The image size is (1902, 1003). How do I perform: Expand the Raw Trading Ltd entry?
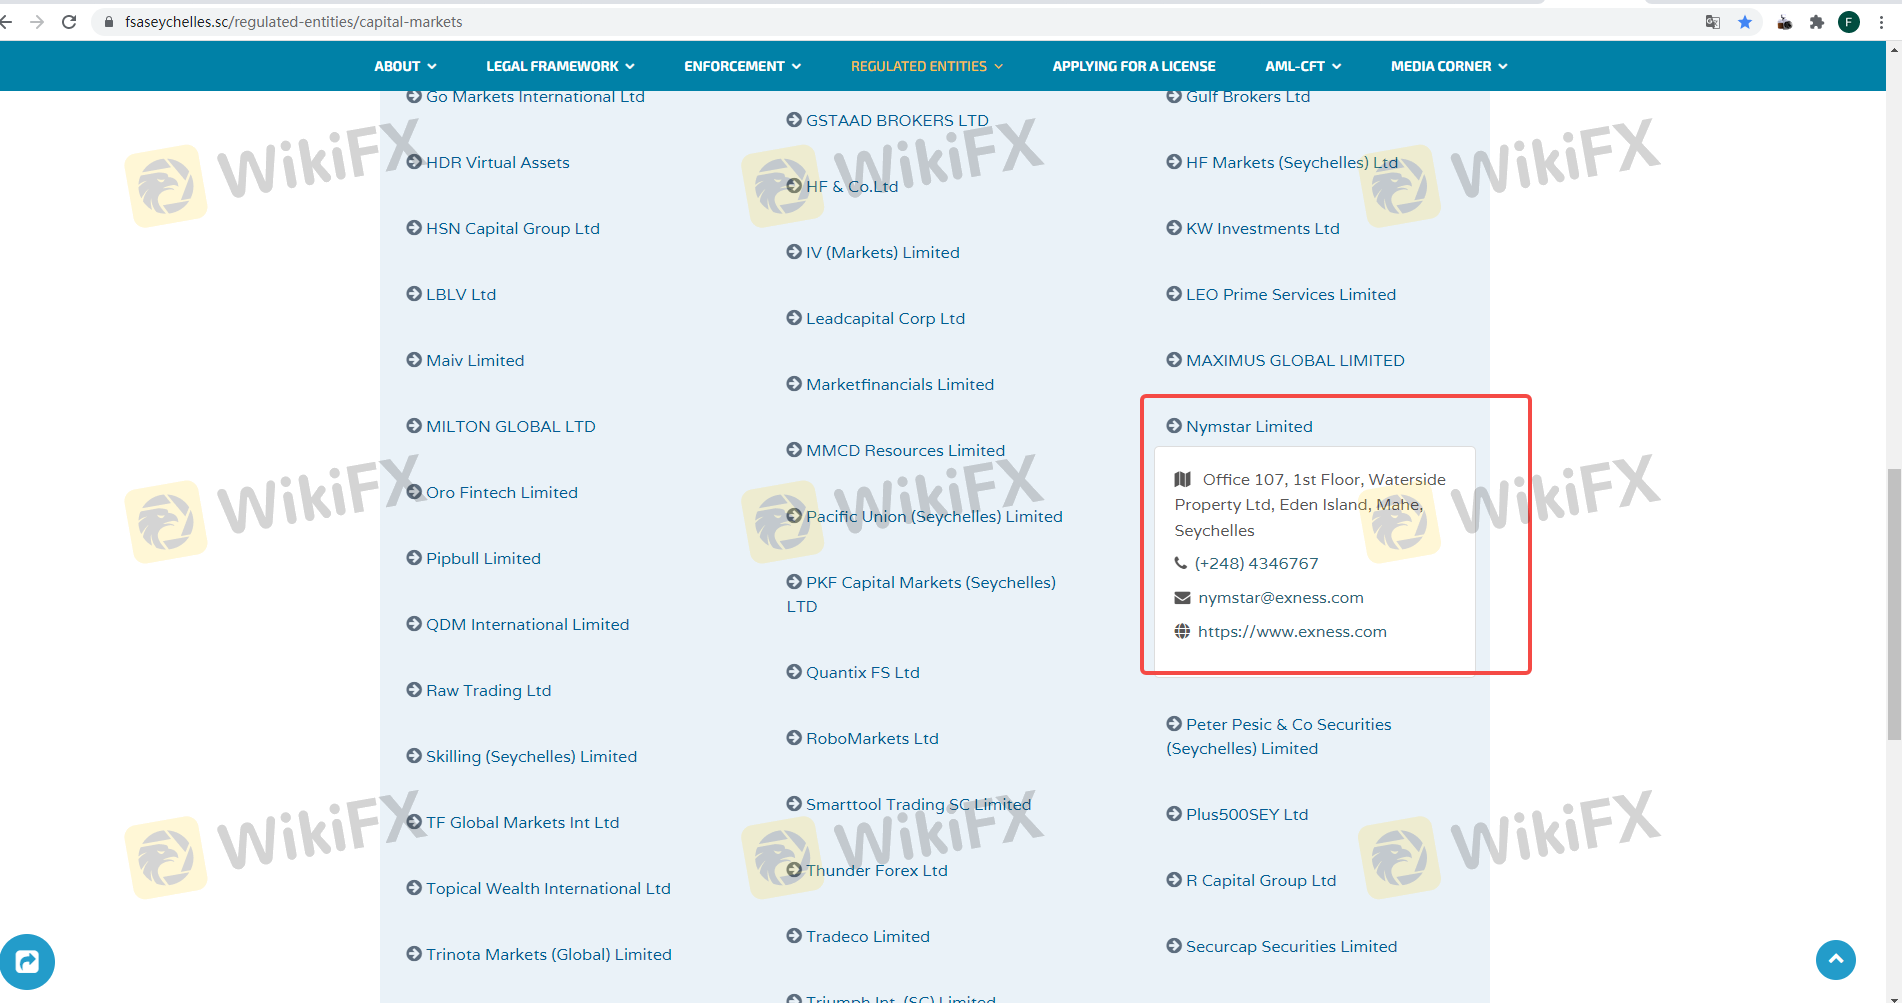pyautogui.click(x=488, y=690)
